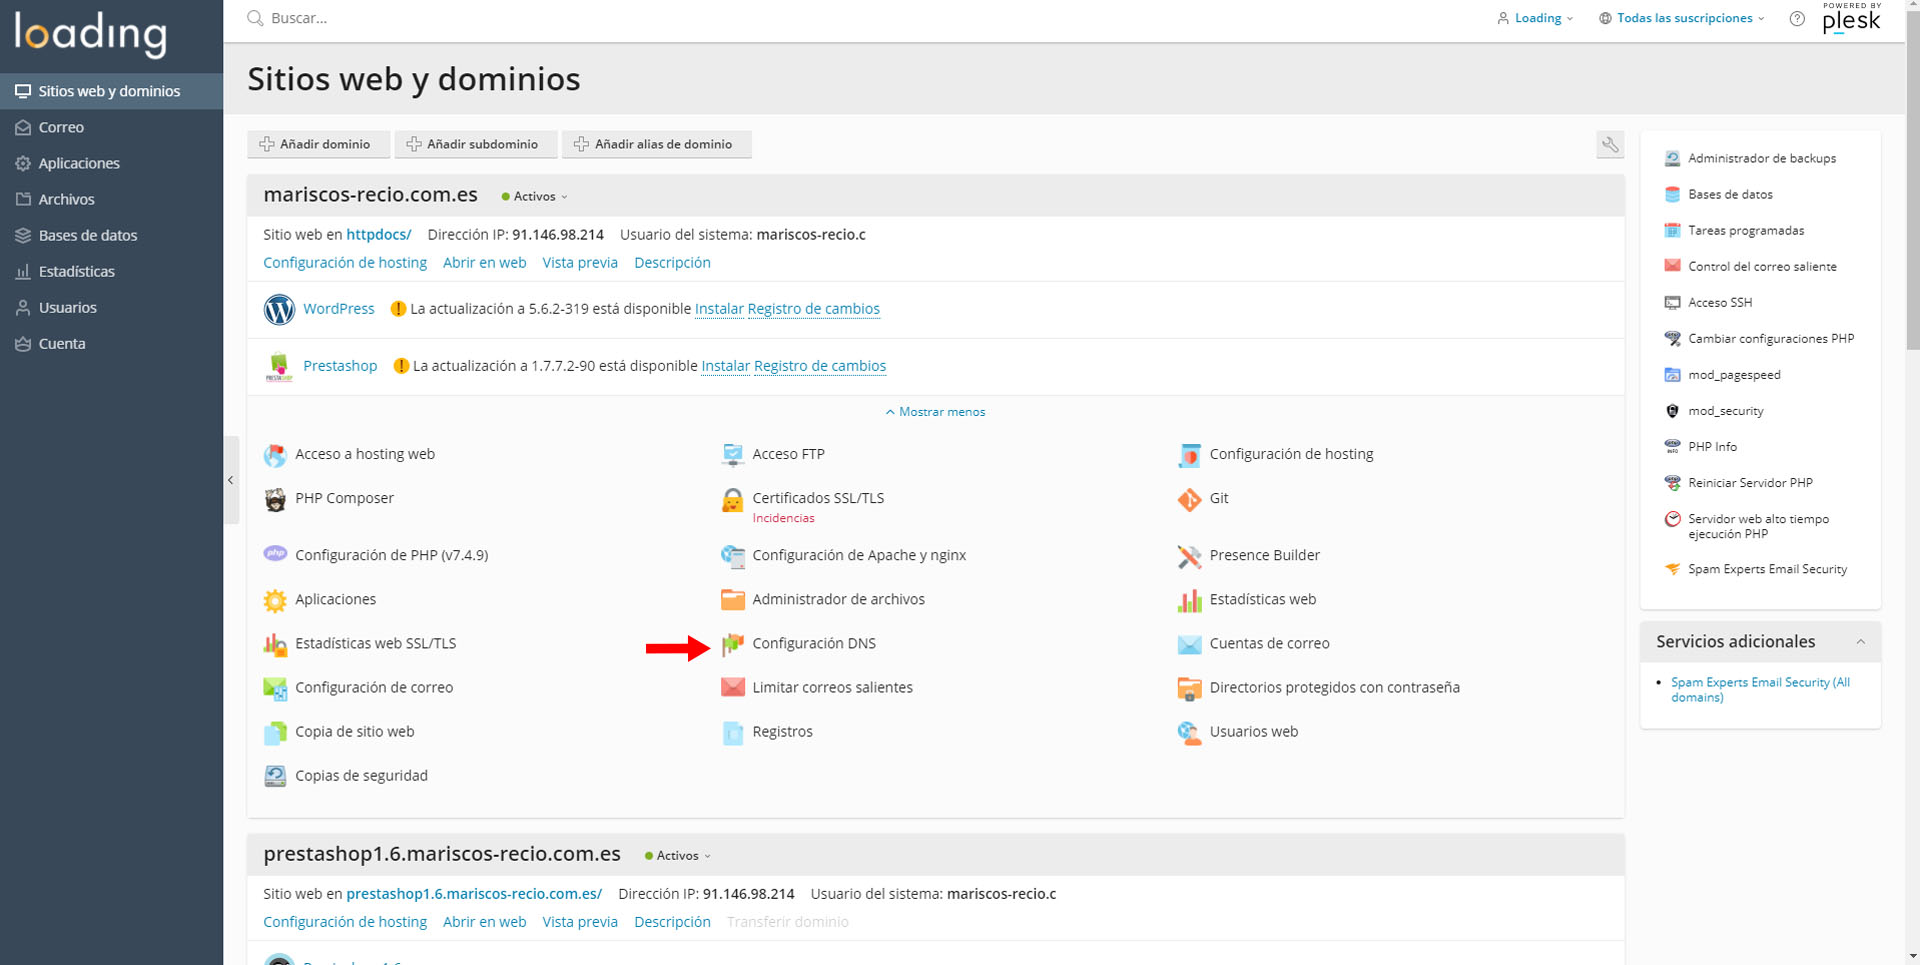This screenshot has width=1920, height=965.
Task: Click the Administrador de archivos folder icon
Action: pyautogui.click(x=732, y=600)
